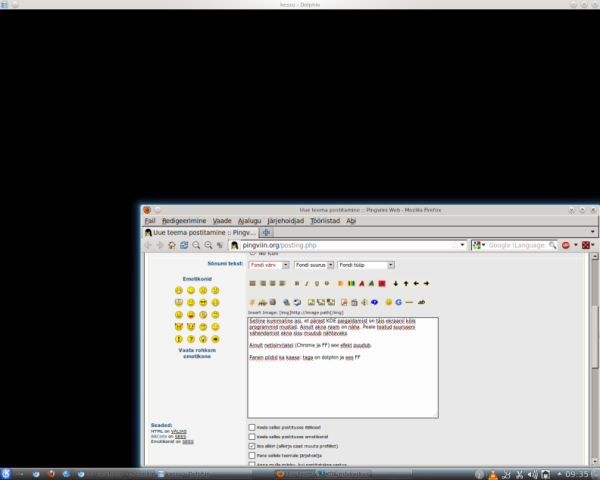Open the 'Fondi värv' dropdown
Image resolution: width=600 pixels, height=480 pixels.
coord(268,265)
